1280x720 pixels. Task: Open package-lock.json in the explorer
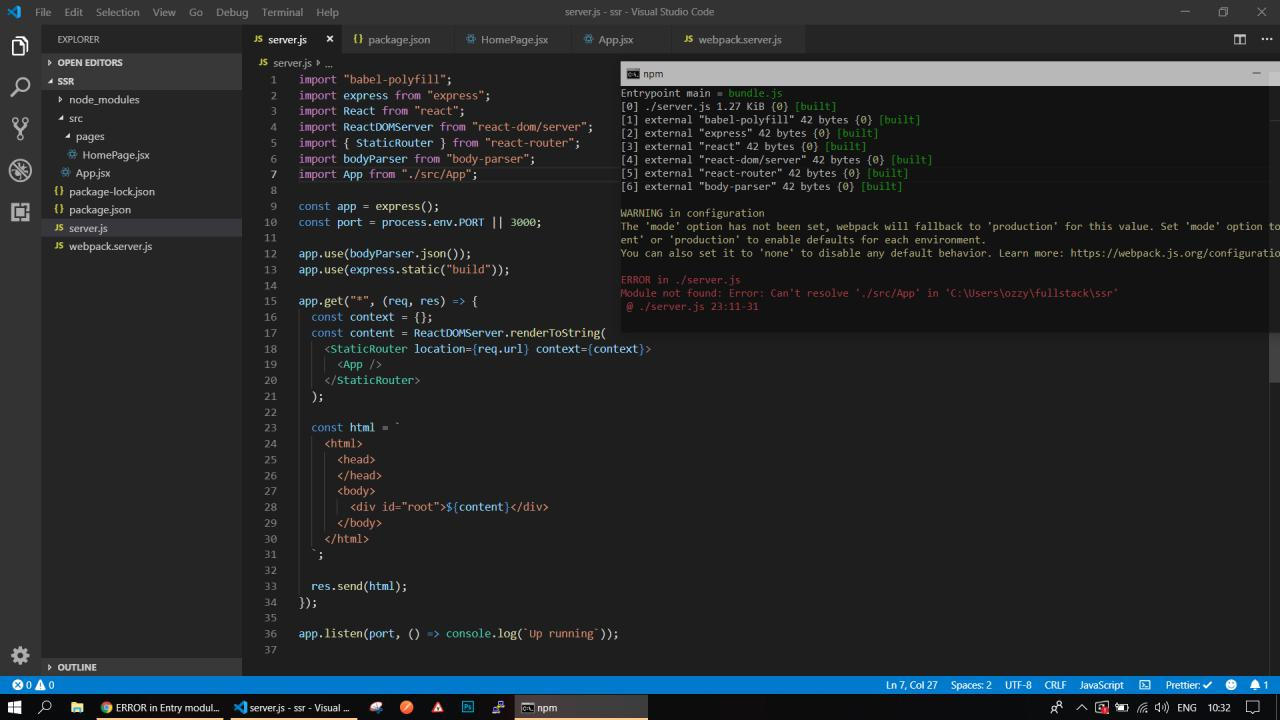(141, 191)
